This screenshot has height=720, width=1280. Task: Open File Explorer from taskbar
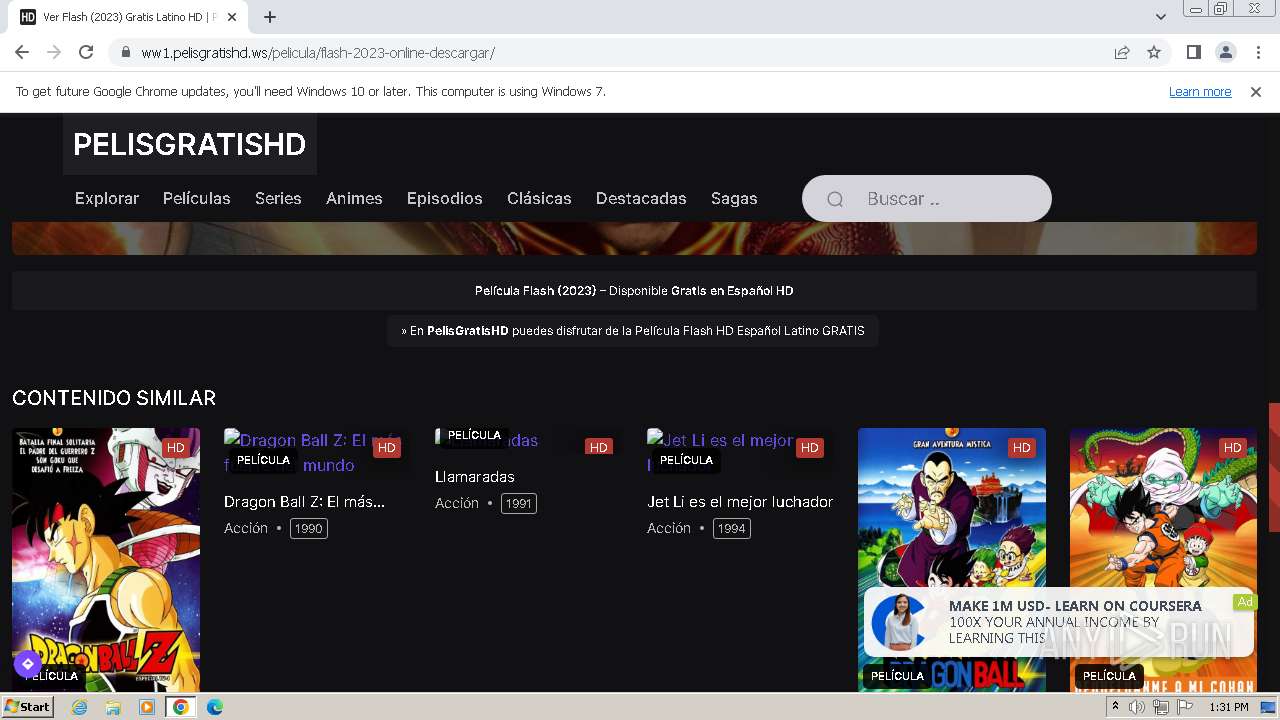tap(113, 707)
